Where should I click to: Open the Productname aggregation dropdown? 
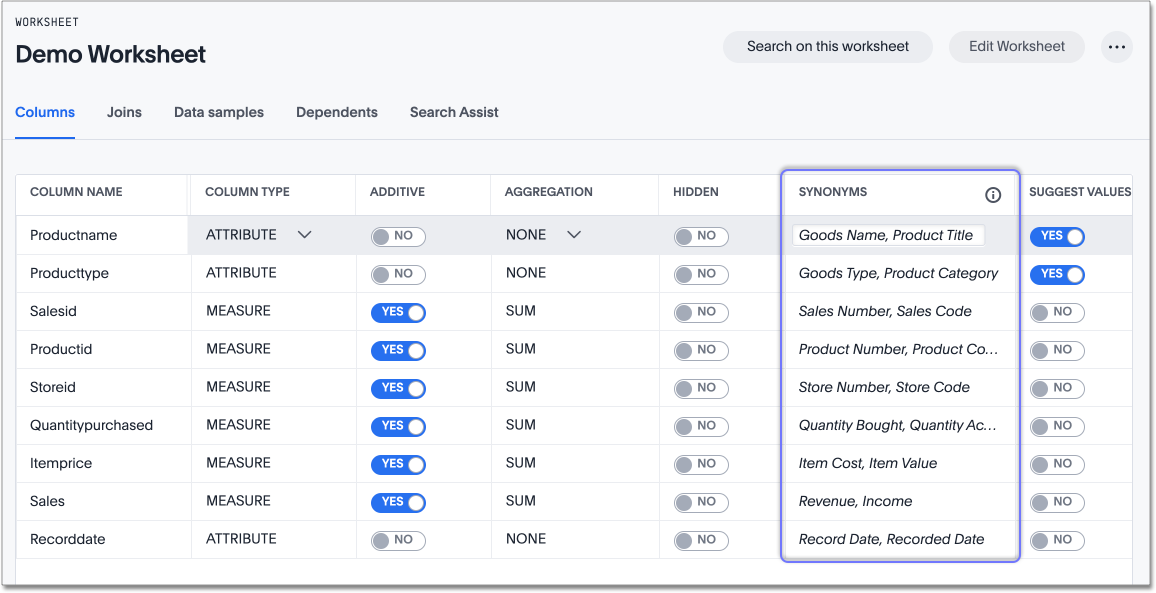tap(573, 235)
